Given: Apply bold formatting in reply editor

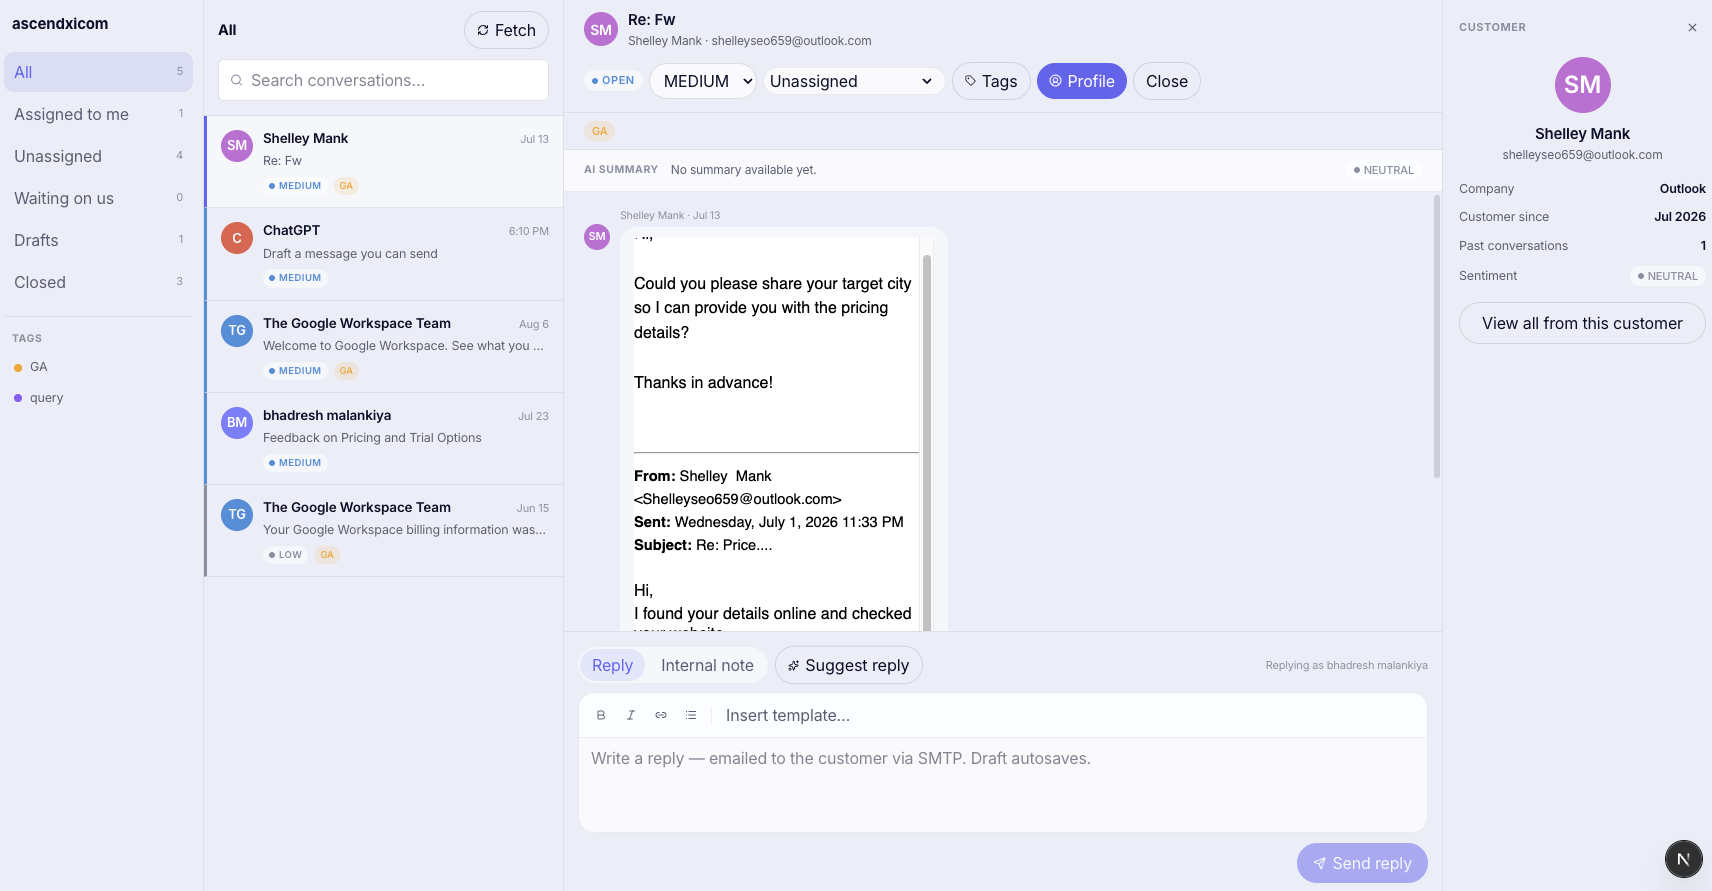Looking at the screenshot, I should [601, 715].
